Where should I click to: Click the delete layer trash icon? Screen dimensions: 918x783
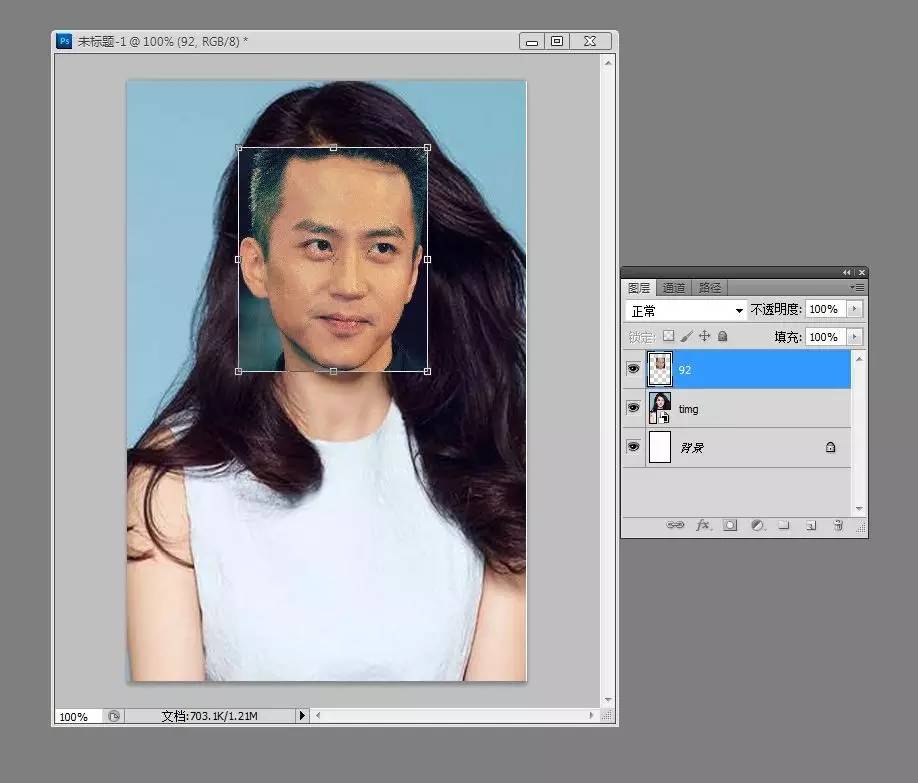pos(838,525)
